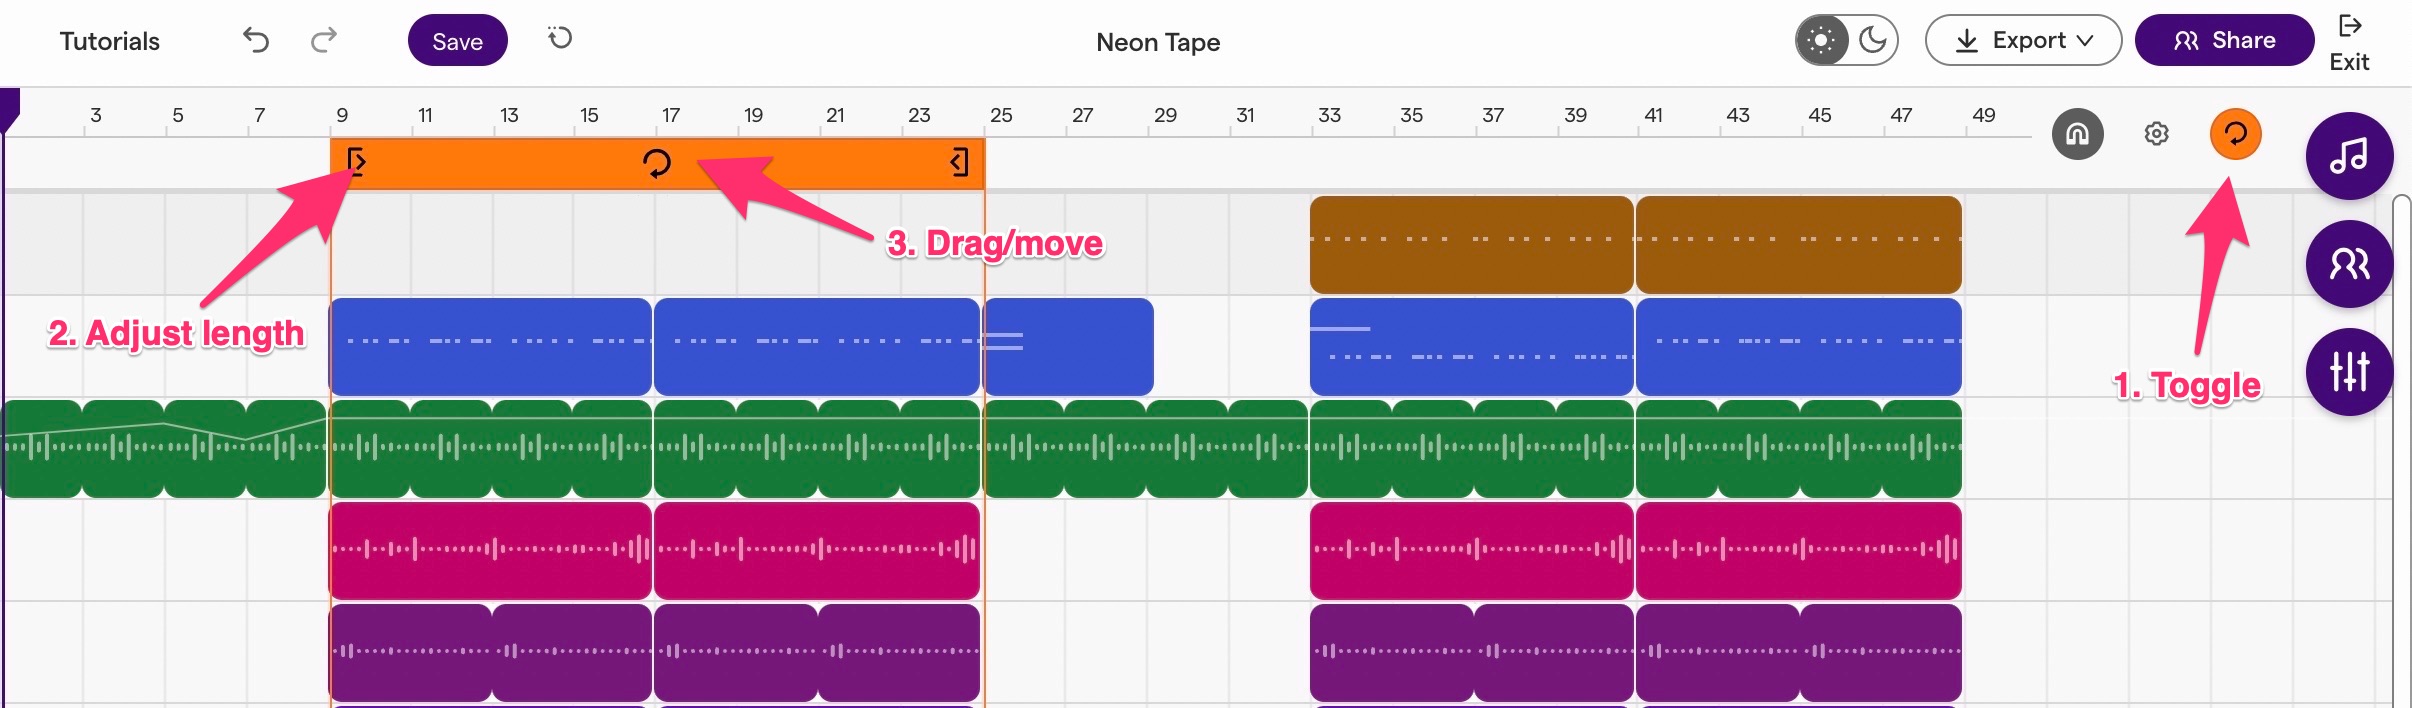The height and width of the screenshot is (708, 2412).
Task: Click the Neon Tape project title
Action: tap(1158, 42)
